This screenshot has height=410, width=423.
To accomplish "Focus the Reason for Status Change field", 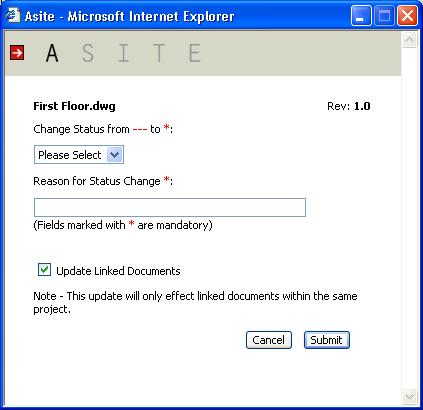I will [170, 207].
